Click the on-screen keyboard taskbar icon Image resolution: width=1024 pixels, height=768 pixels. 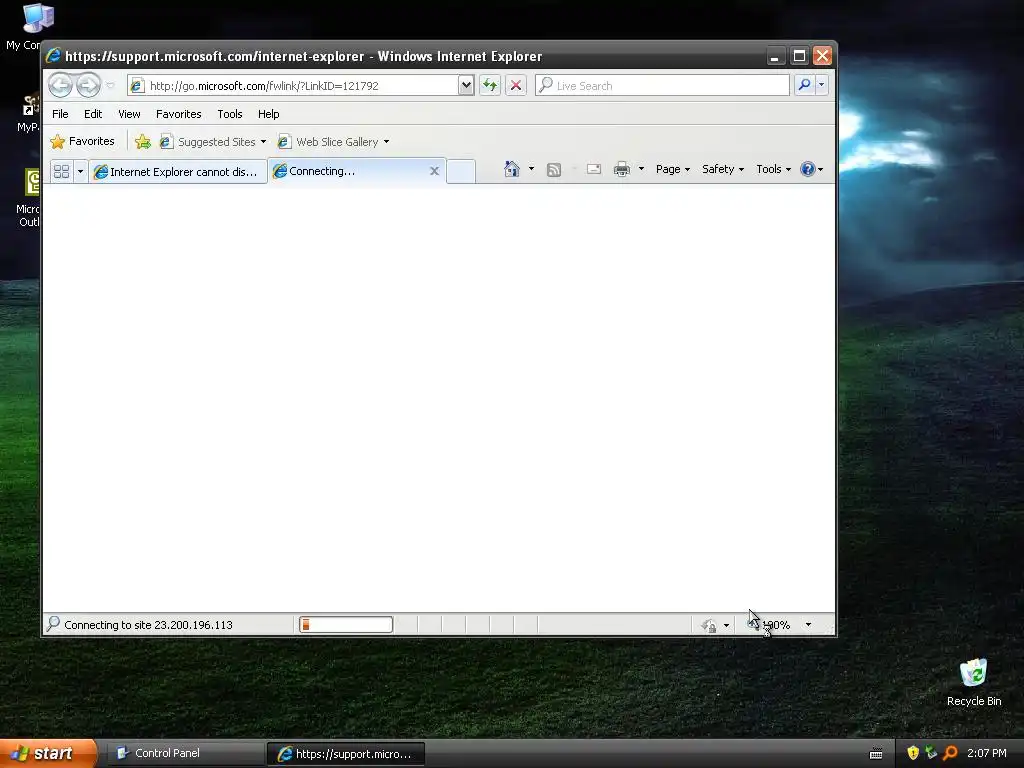click(876, 754)
